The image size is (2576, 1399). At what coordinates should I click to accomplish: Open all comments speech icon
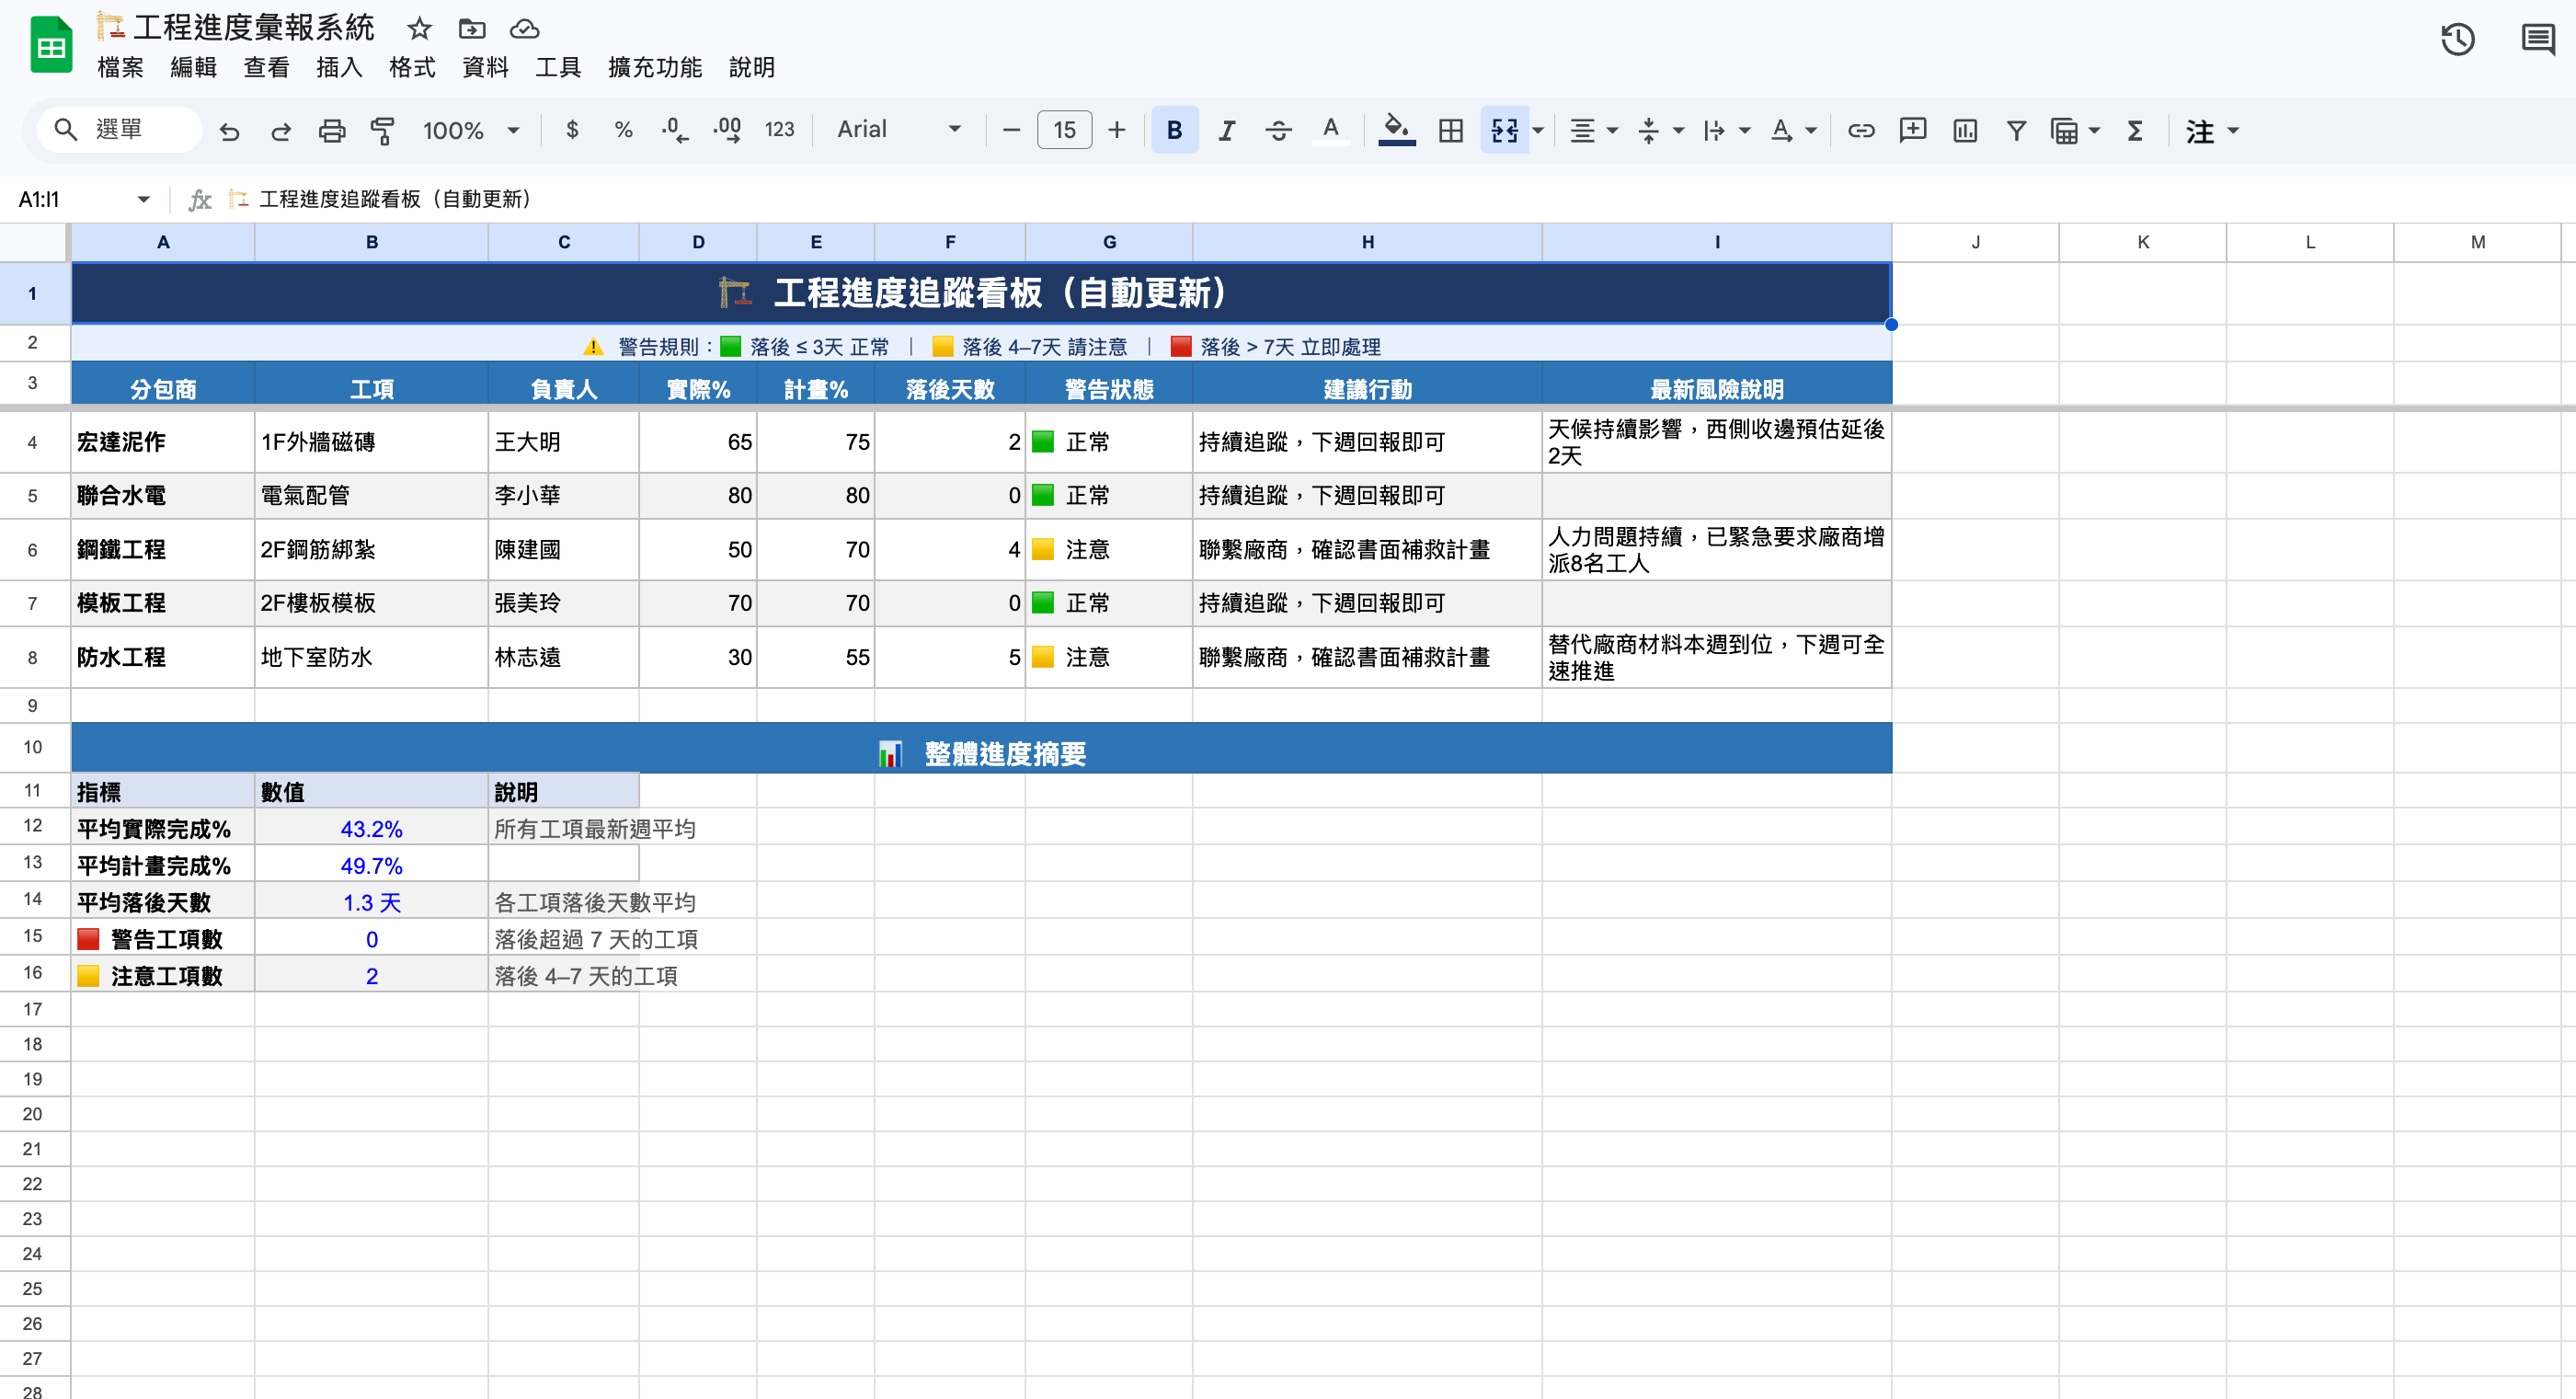pos(2538,39)
